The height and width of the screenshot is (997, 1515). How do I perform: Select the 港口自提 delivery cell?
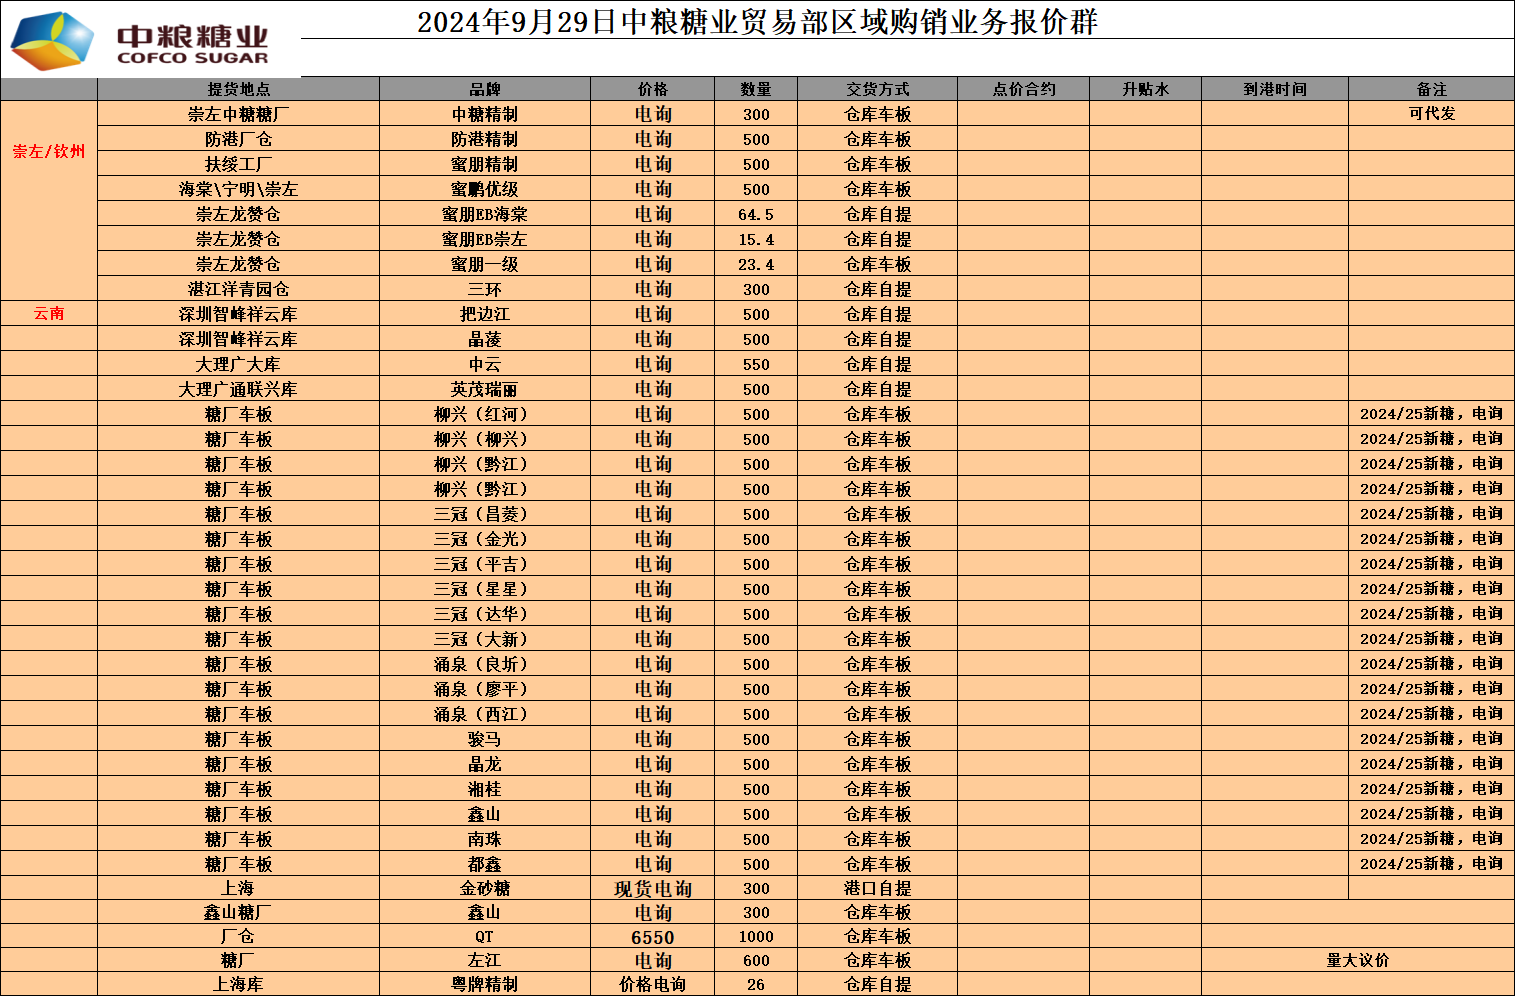tap(877, 888)
